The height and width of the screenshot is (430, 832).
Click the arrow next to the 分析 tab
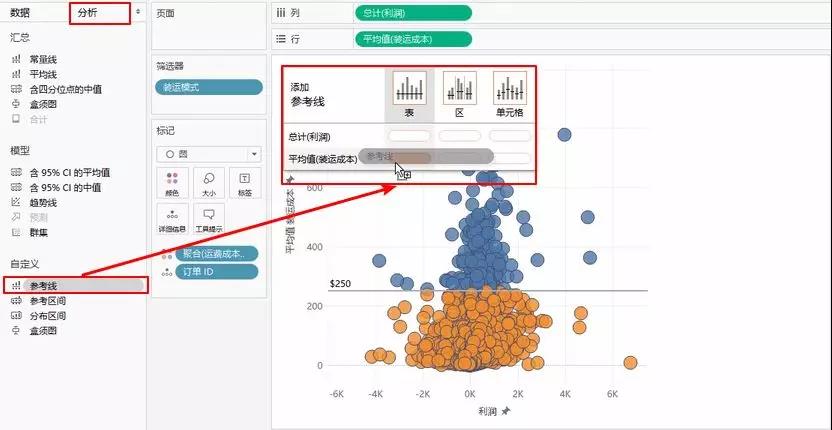tap(137, 14)
